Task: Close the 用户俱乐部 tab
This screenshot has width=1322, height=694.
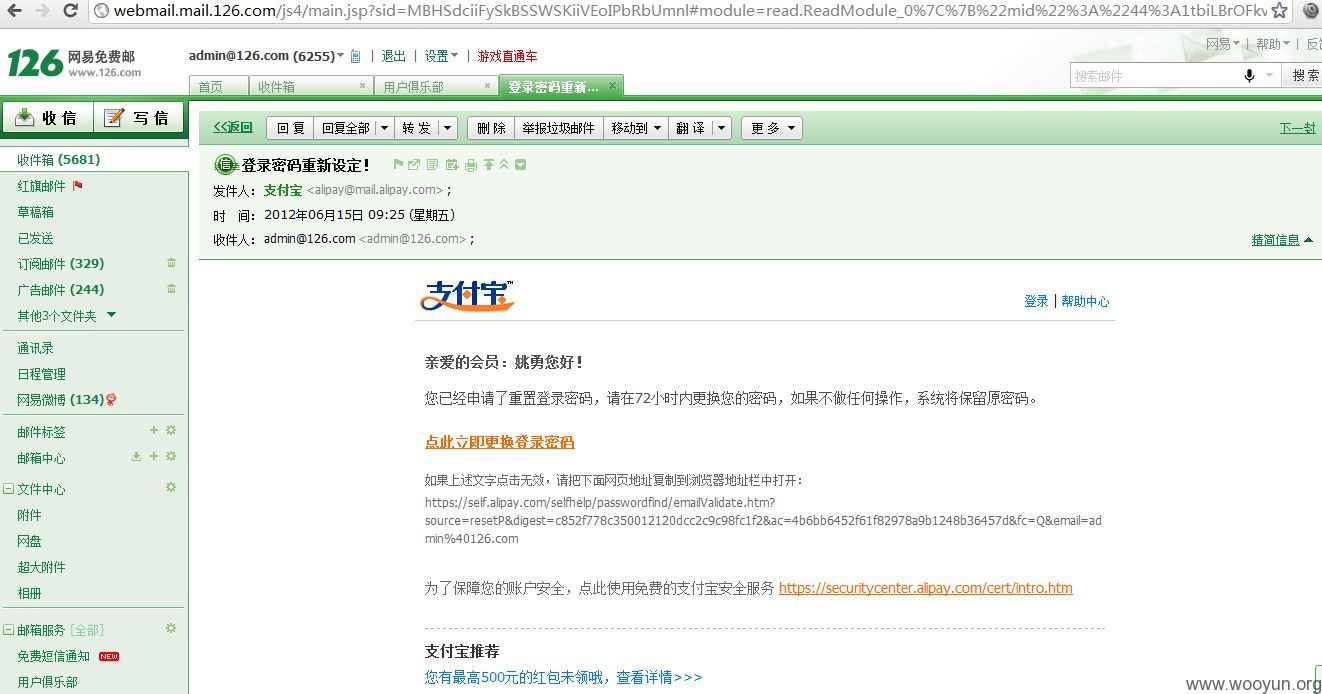Action: pyautogui.click(x=488, y=86)
